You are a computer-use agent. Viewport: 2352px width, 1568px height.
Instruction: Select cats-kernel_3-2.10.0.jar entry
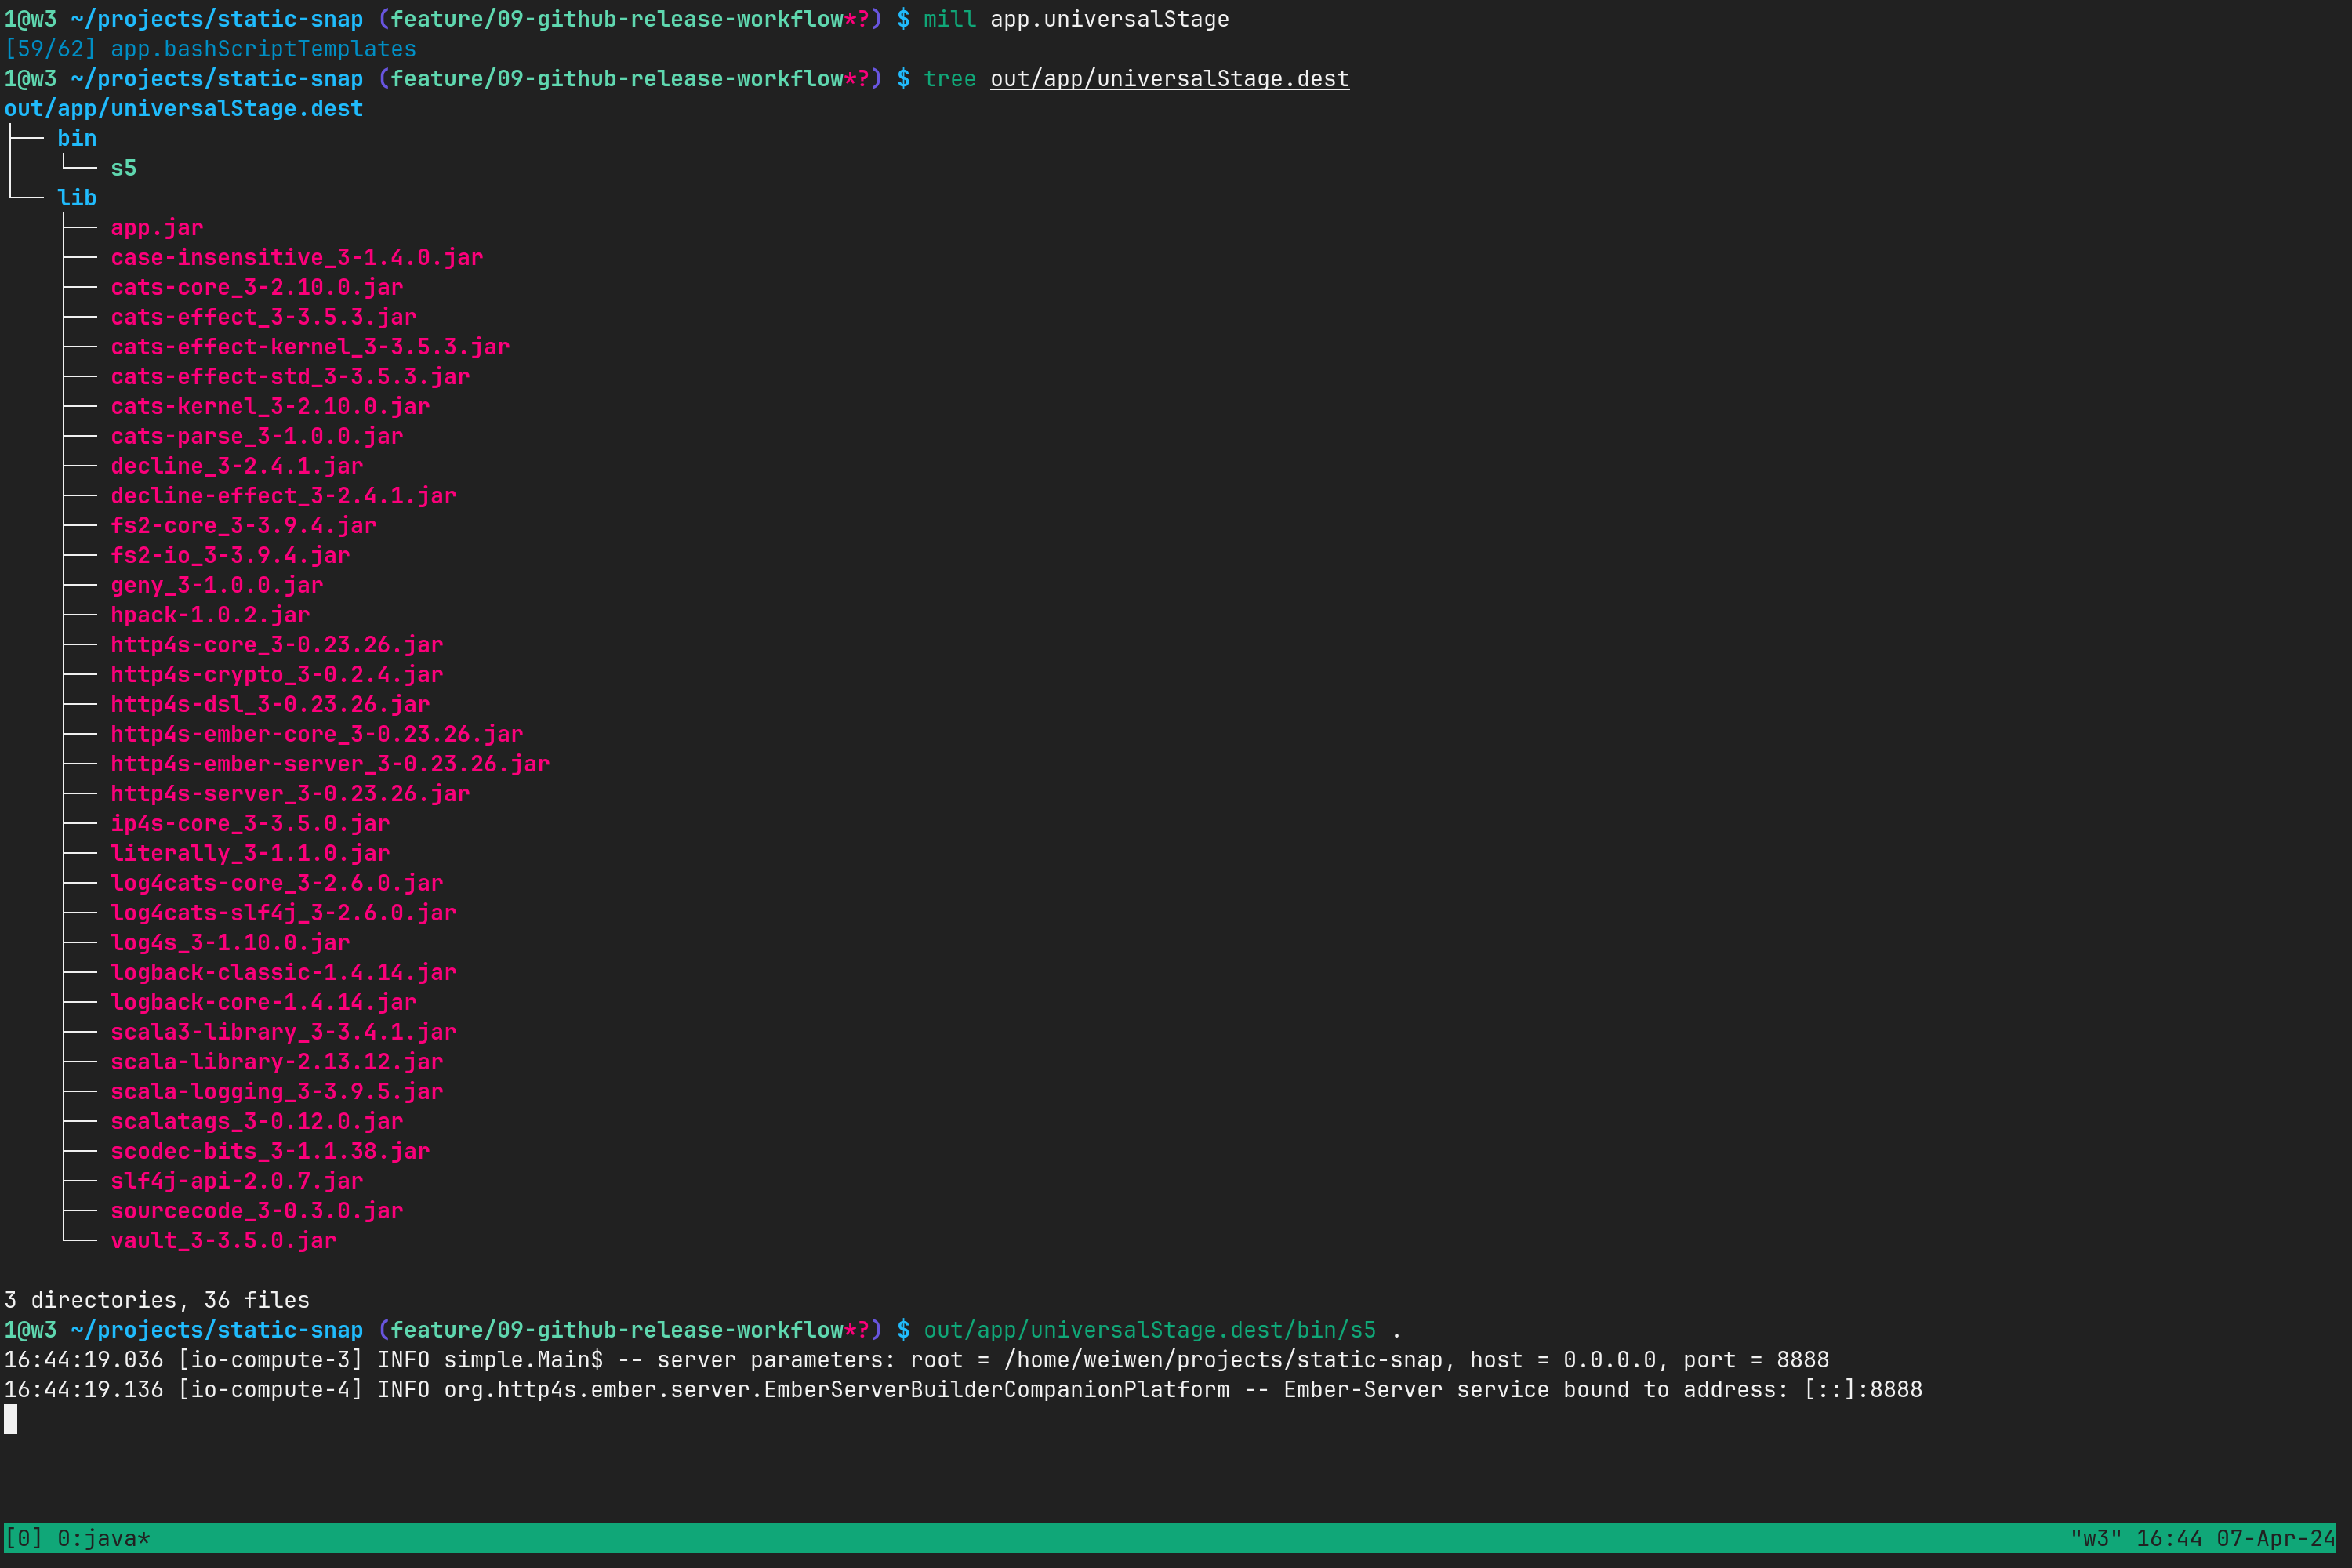(x=270, y=406)
